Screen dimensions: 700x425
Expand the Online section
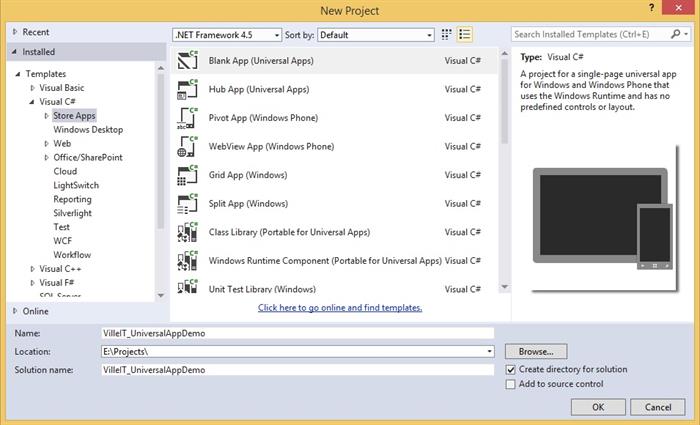click(x=15, y=311)
